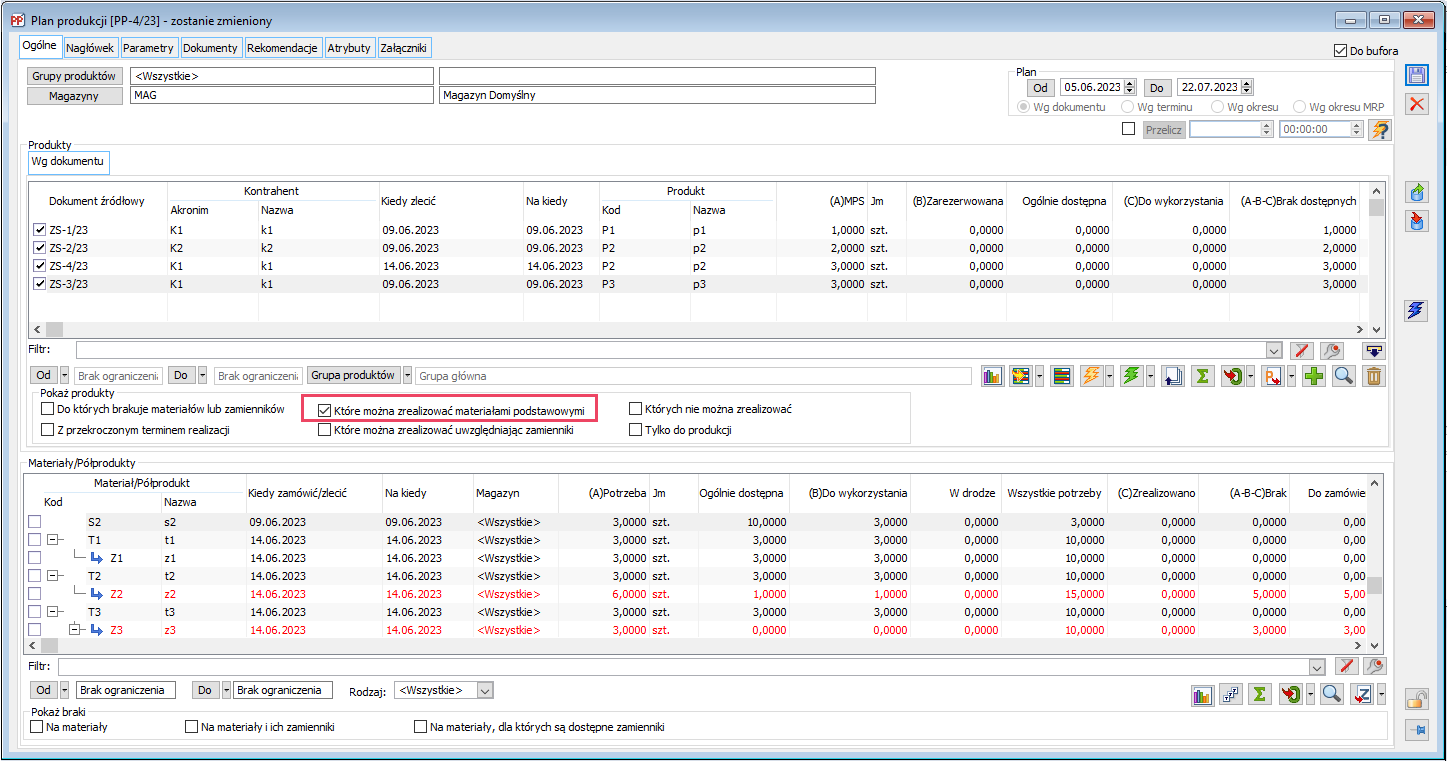The height and width of the screenshot is (761, 1447).
Task: Open the Grupa produktów button dropdown arrow
Action: (407, 376)
